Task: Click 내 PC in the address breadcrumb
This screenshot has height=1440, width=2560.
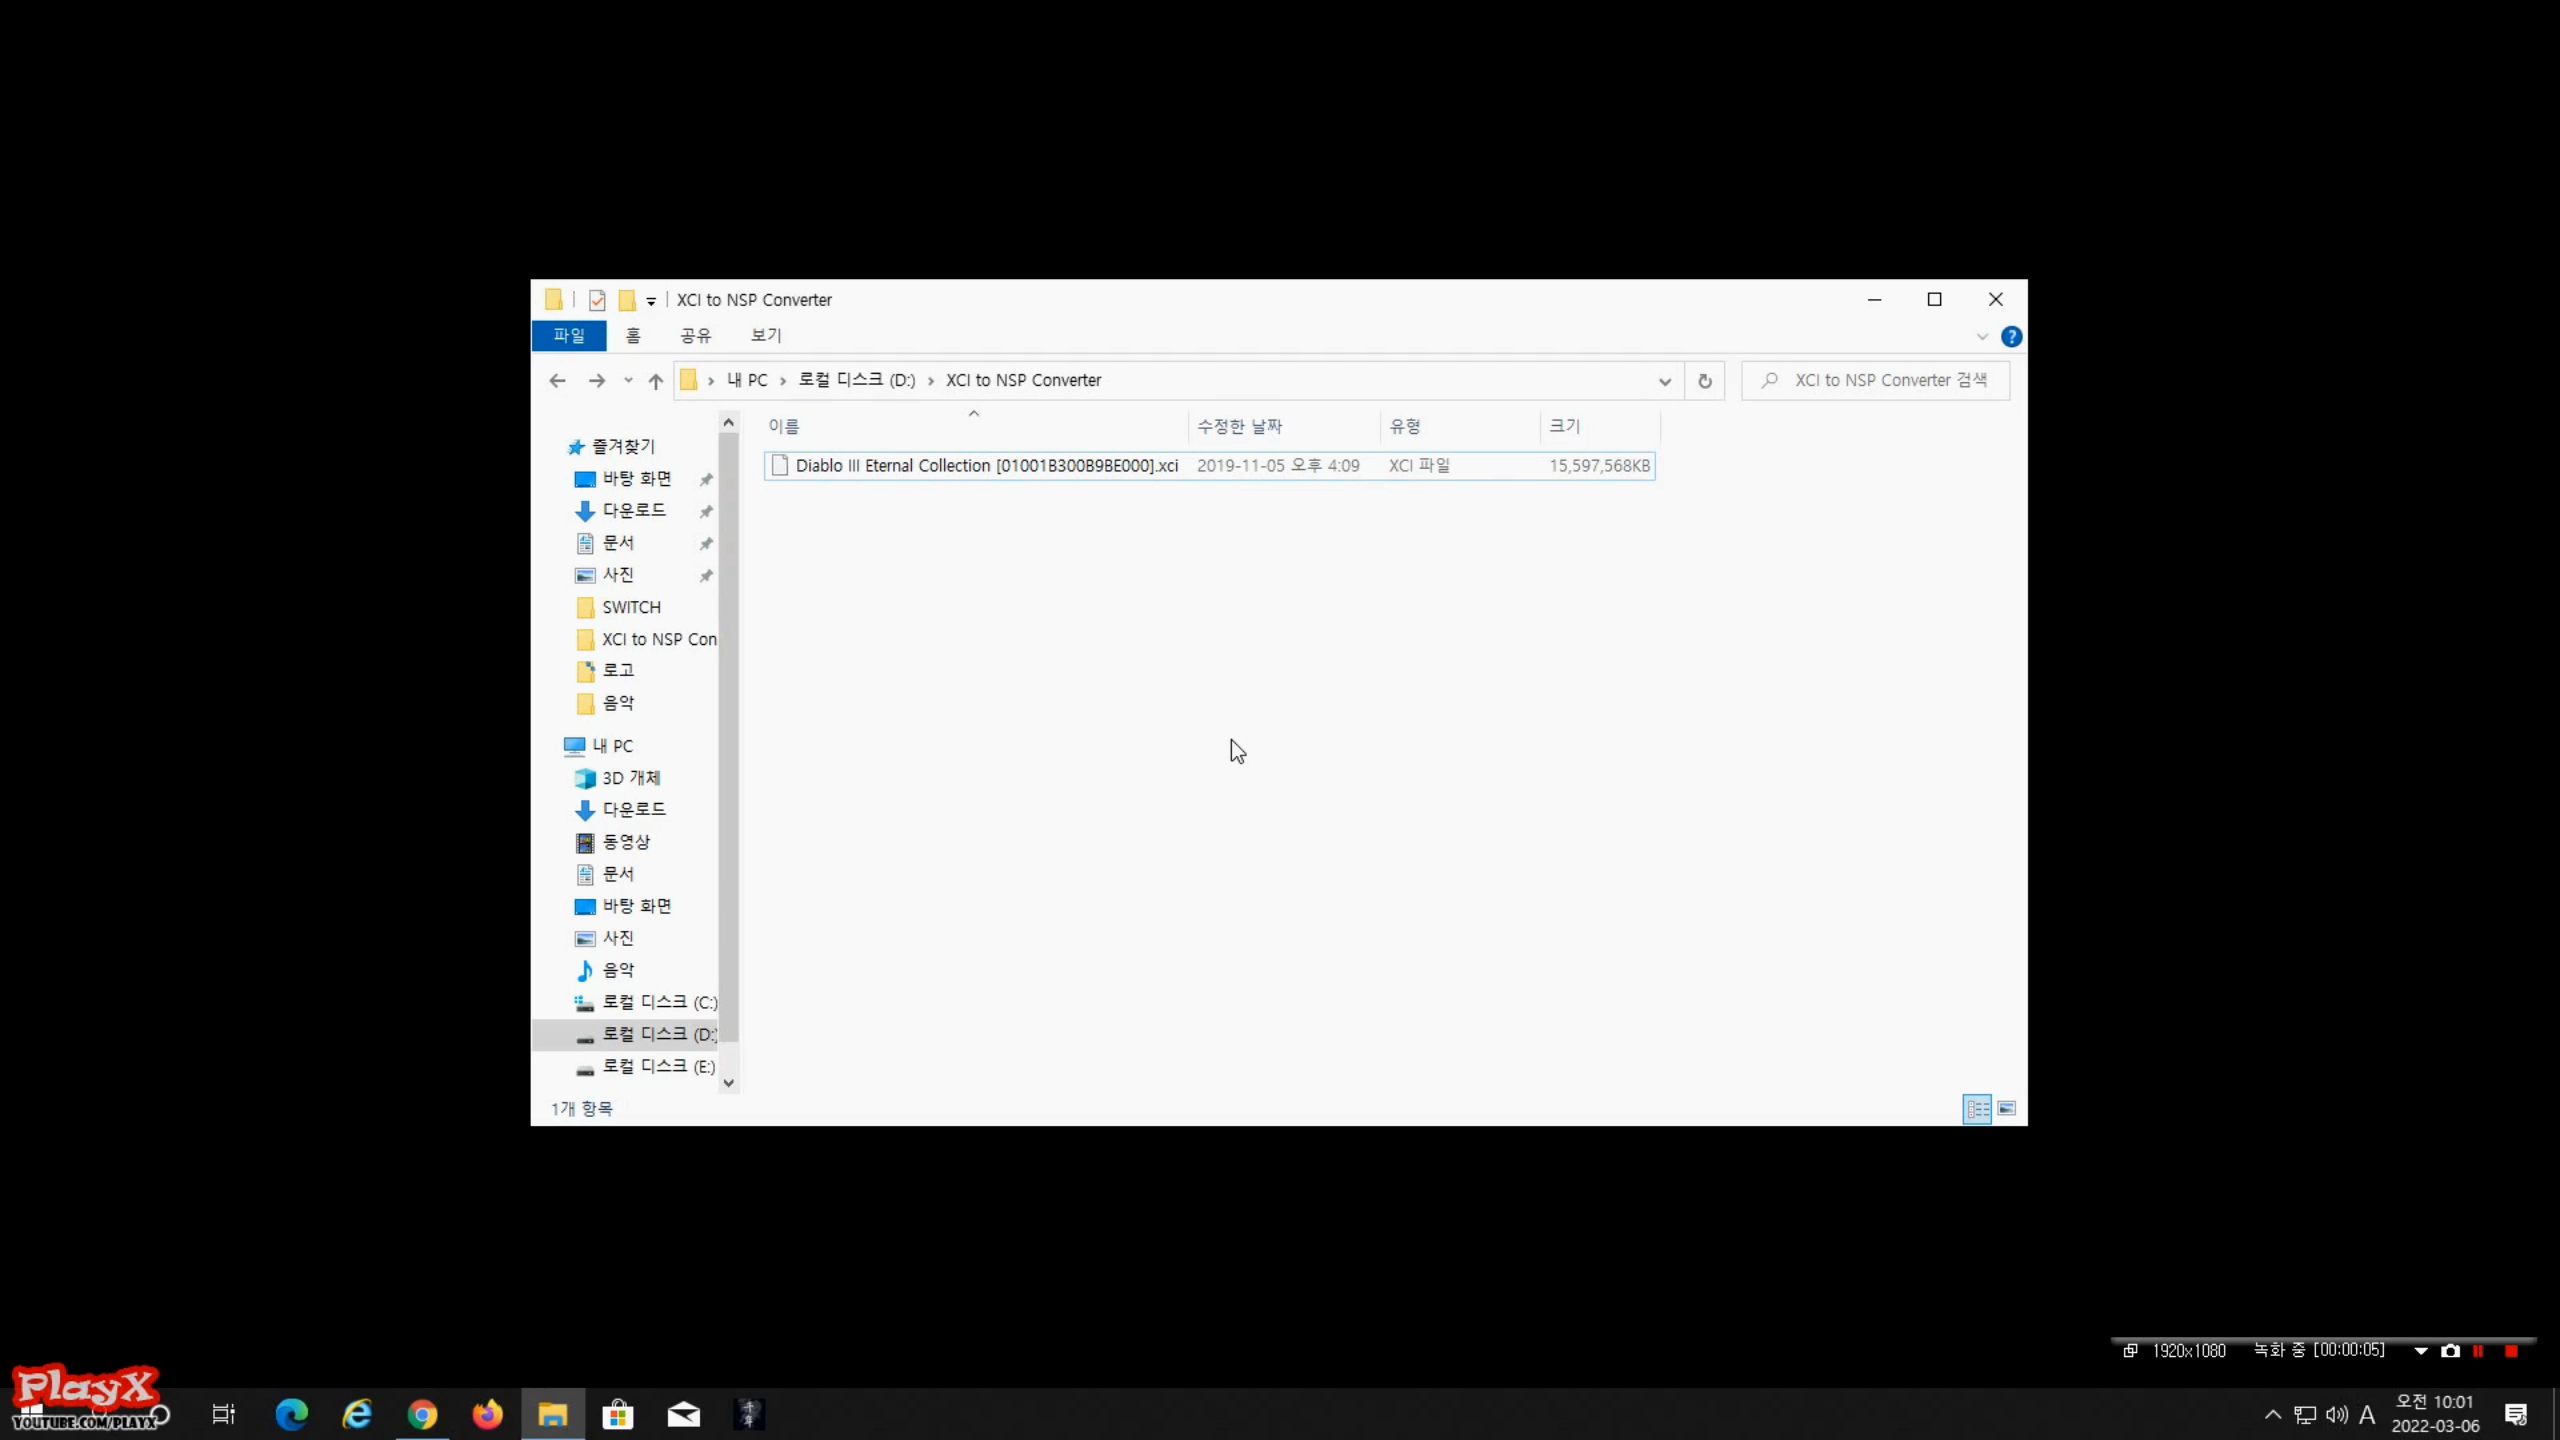Action: 747,380
